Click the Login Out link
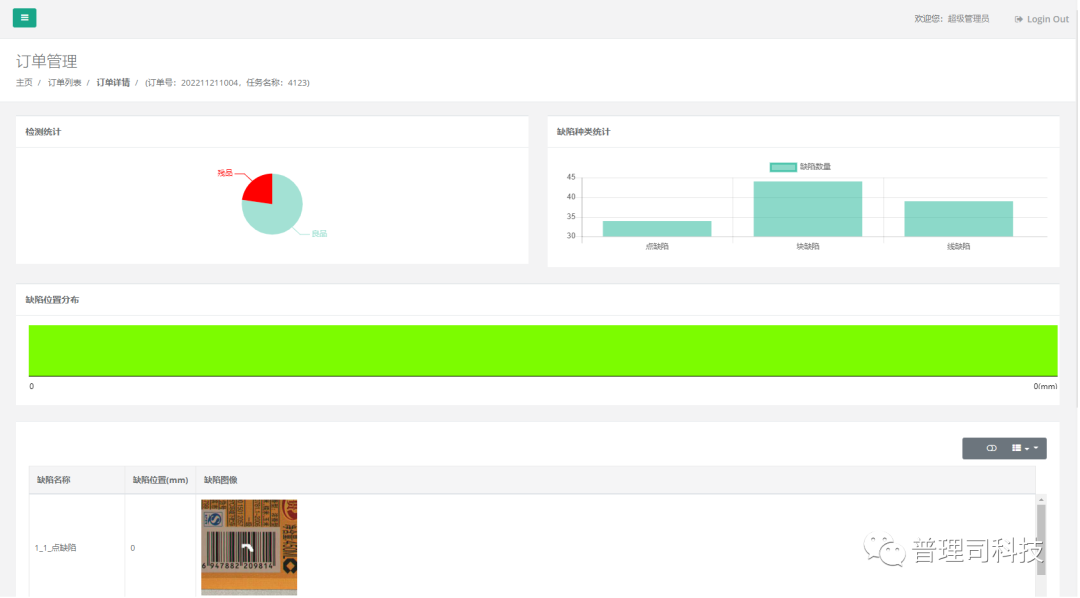This screenshot has height=598, width=1080. coord(1041,19)
